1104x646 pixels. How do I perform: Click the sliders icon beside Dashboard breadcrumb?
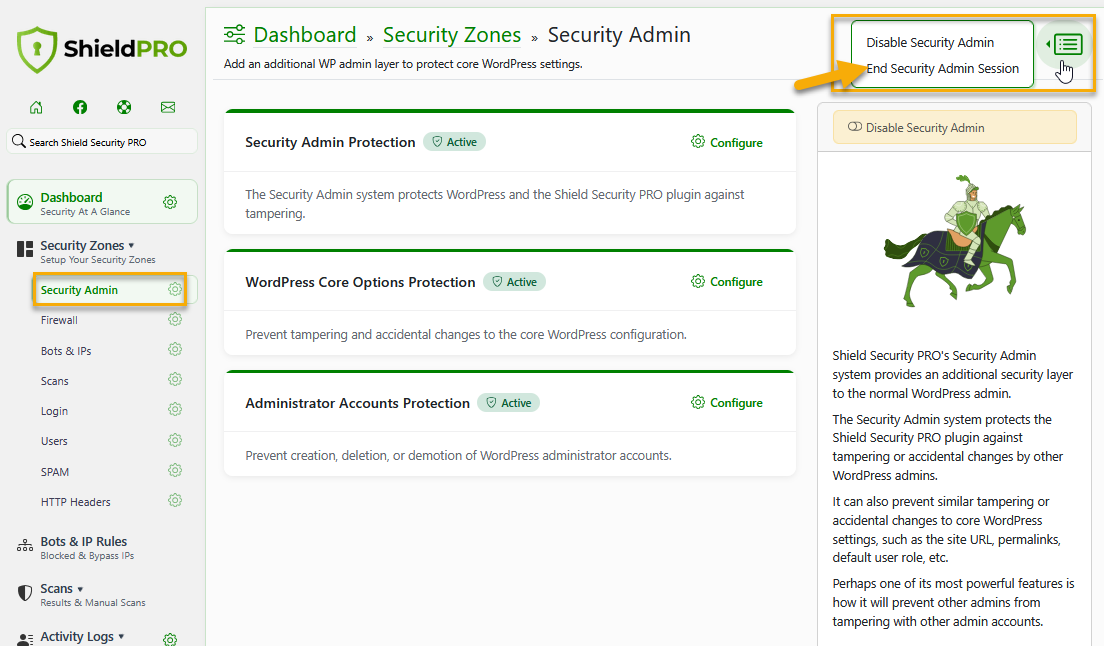point(234,34)
